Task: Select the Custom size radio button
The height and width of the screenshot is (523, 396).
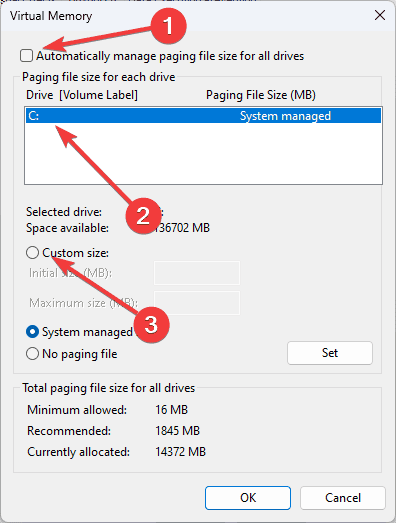Action: click(32, 253)
